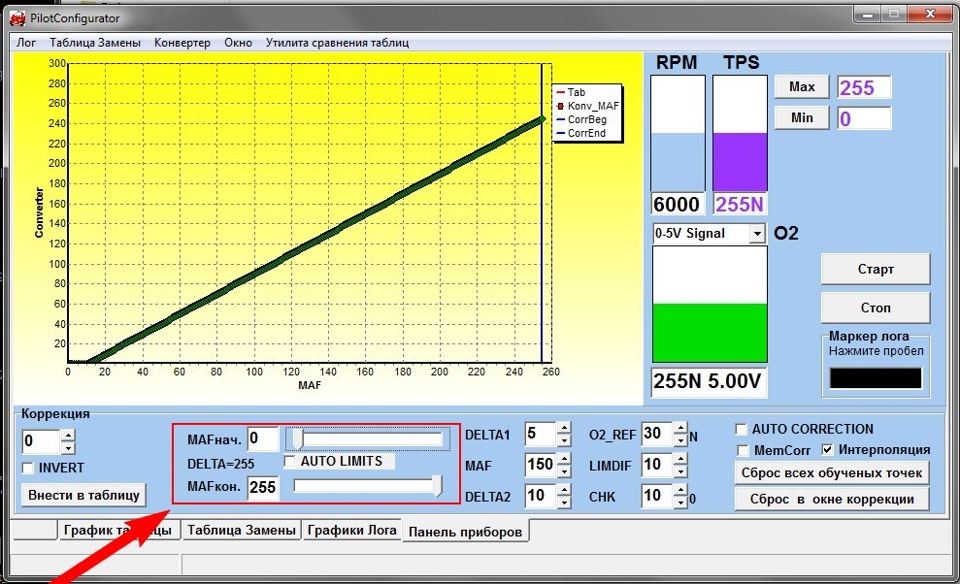Open Утилита сравнения таблиц menu
Viewport: 960px width, 584px height.
click(337, 43)
